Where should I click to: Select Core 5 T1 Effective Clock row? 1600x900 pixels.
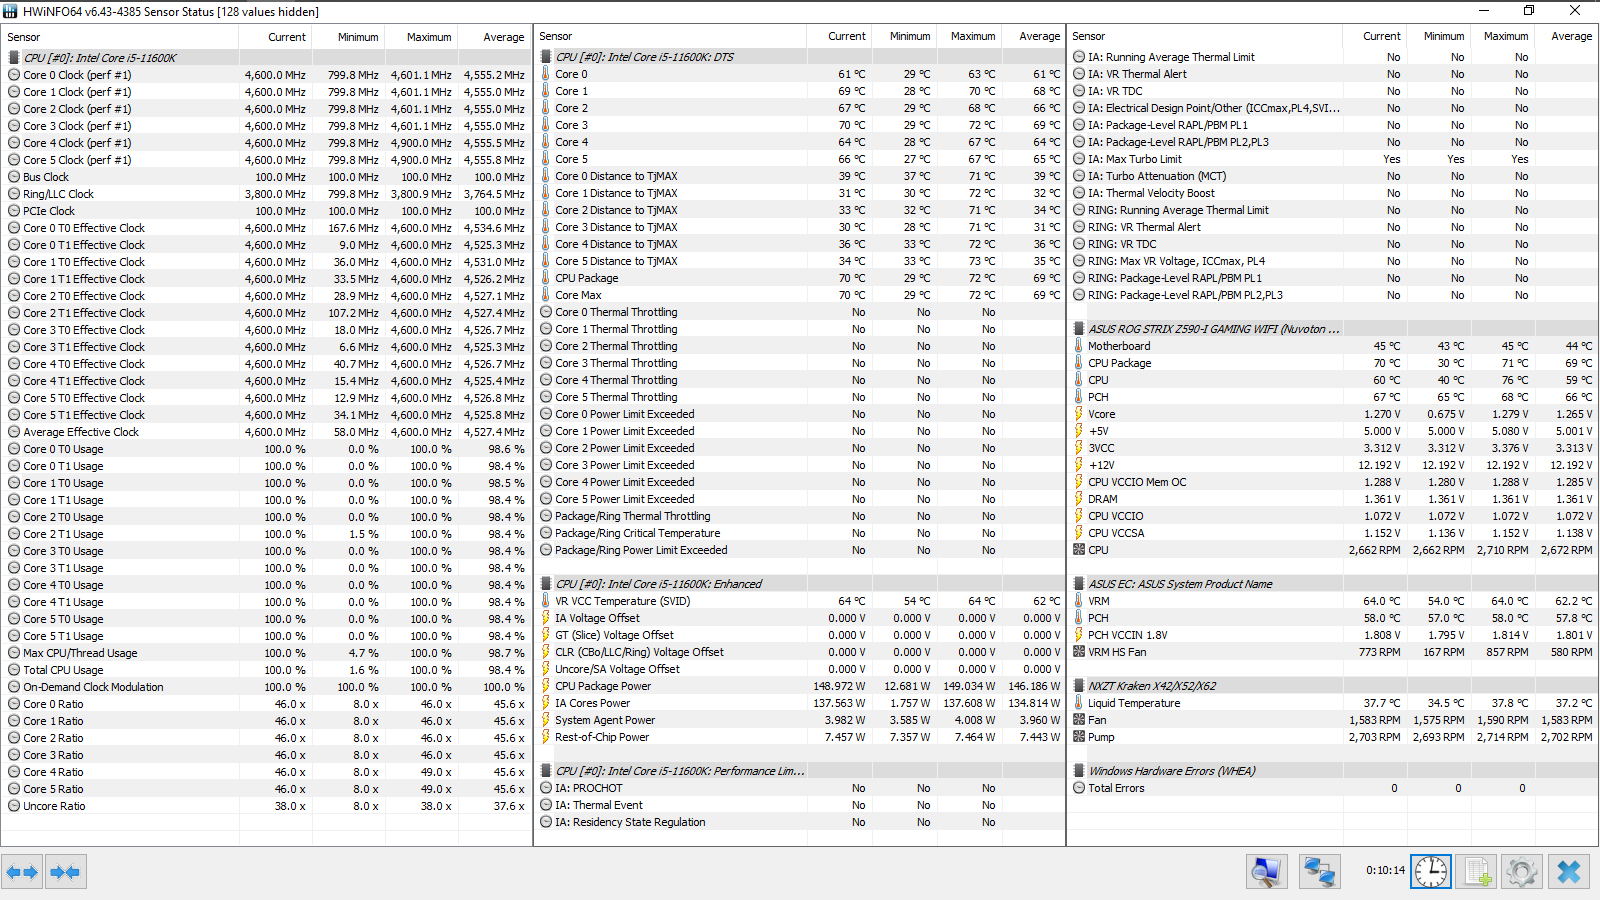[267, 415]
